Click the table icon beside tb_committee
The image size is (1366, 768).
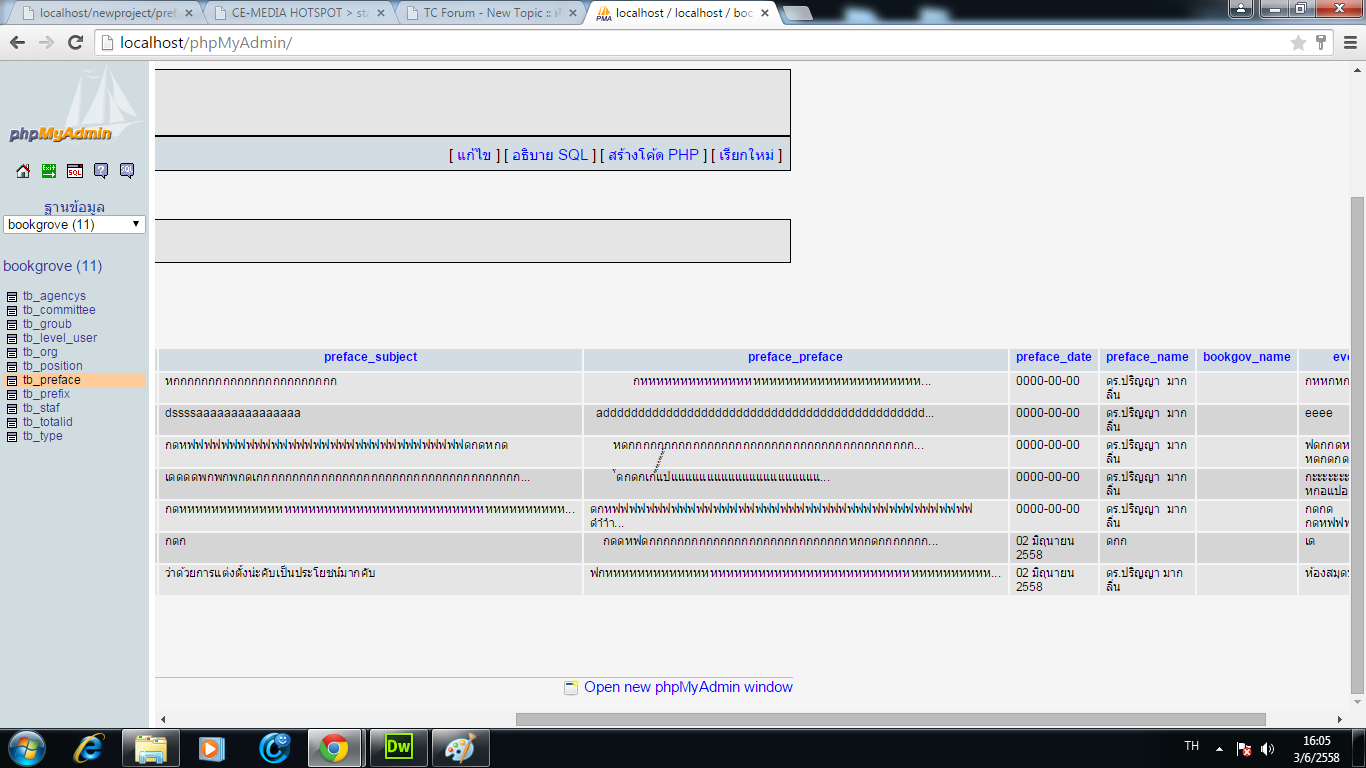point(12,311)
